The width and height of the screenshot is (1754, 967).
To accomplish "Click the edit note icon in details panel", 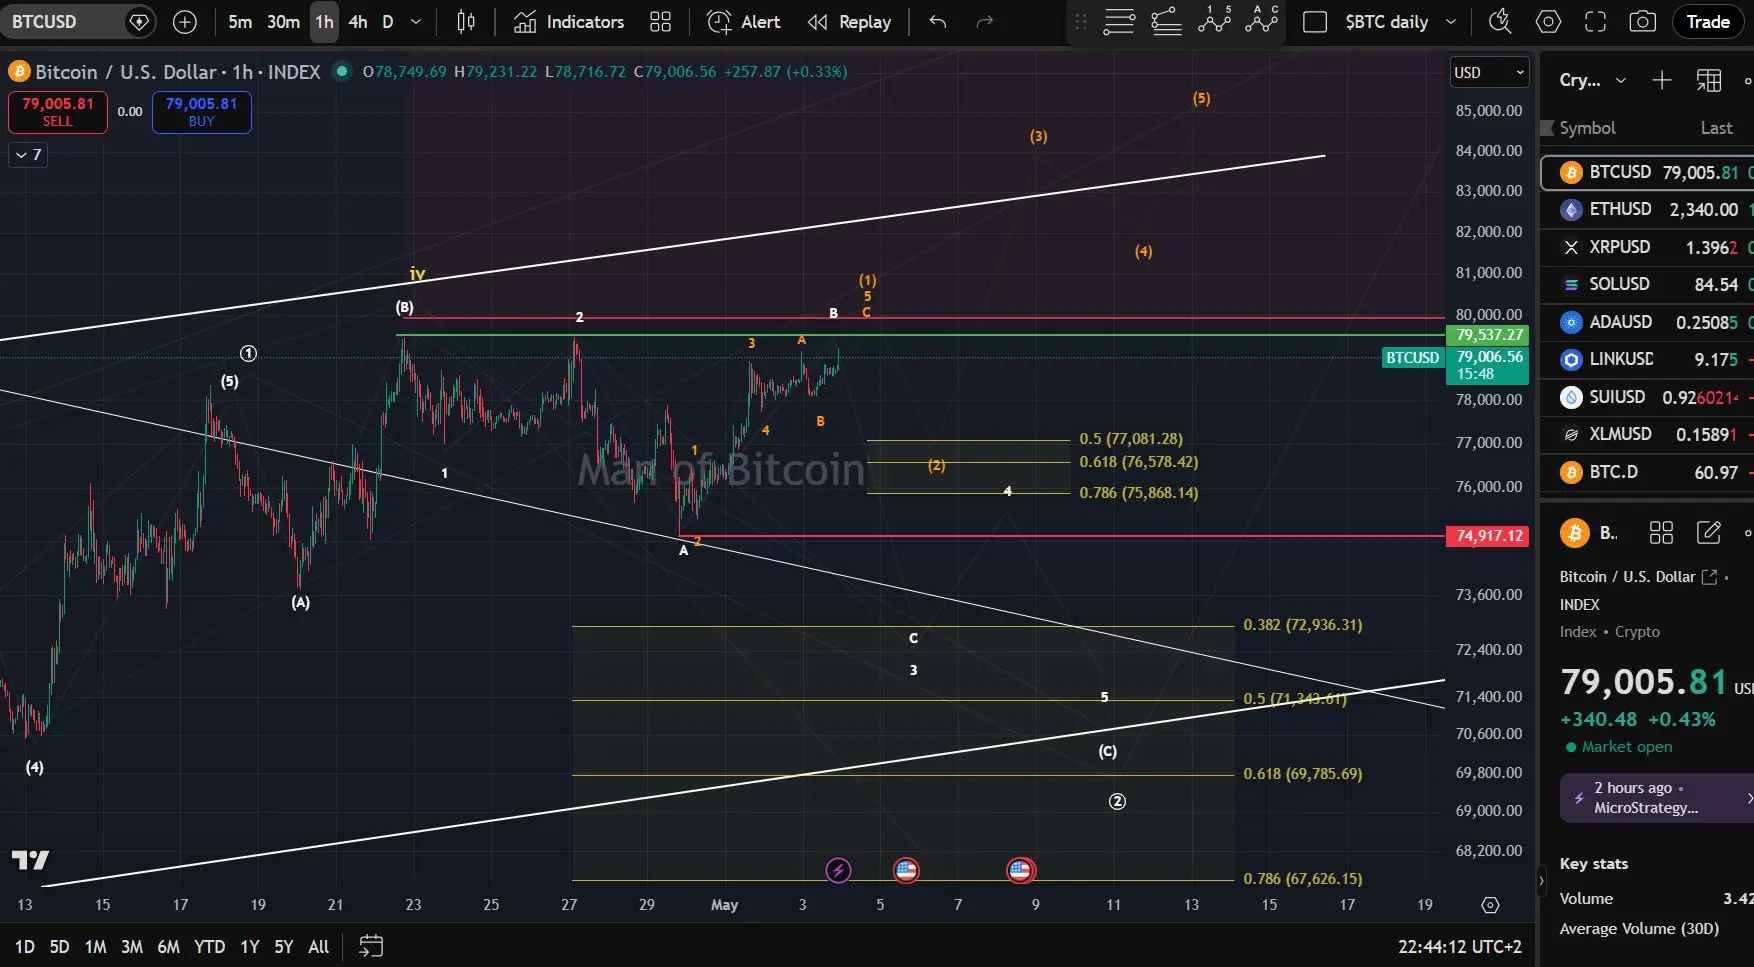I will pyautogui.click(x=1709, y=533).
